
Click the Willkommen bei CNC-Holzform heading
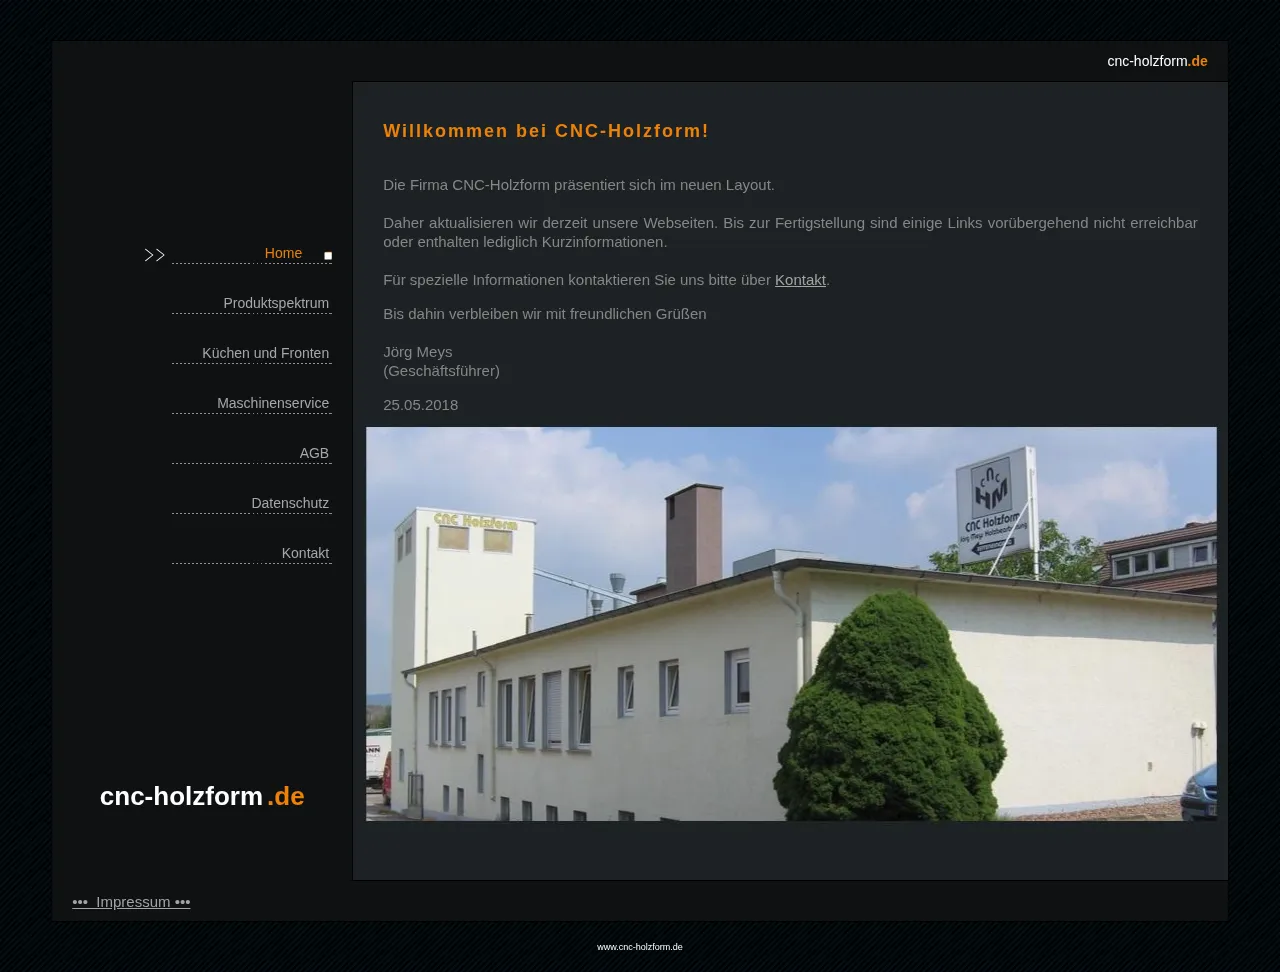point(546,131)
